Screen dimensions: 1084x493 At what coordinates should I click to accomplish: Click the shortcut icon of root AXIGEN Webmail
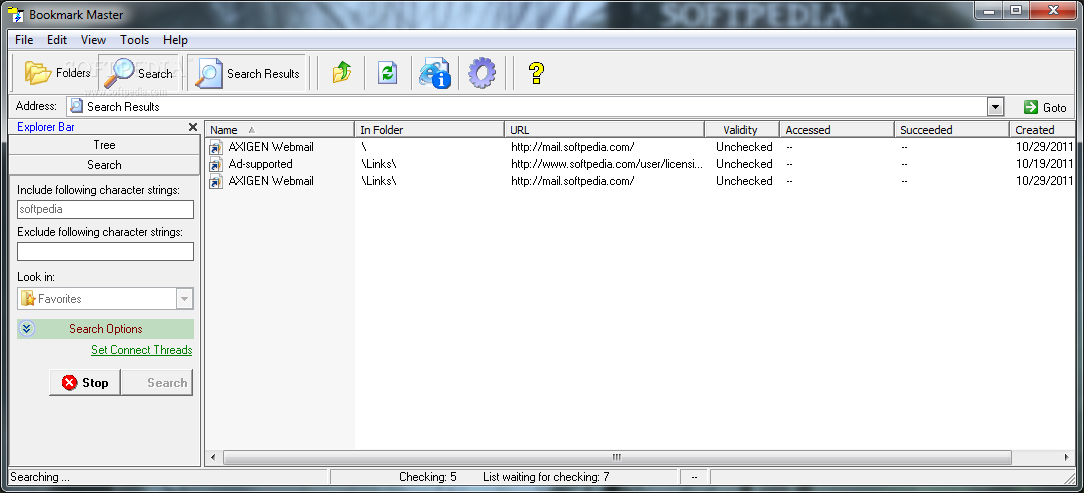click(216, 147)
